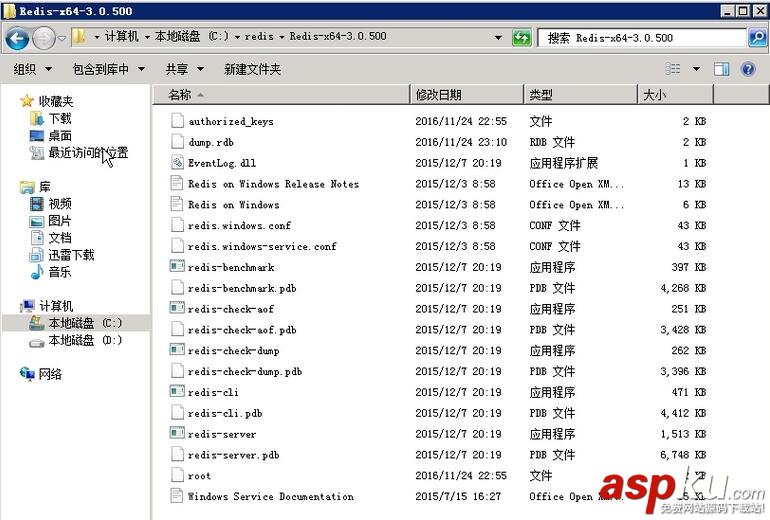Sort by the 修改日期 column header

tap(467, 95)
